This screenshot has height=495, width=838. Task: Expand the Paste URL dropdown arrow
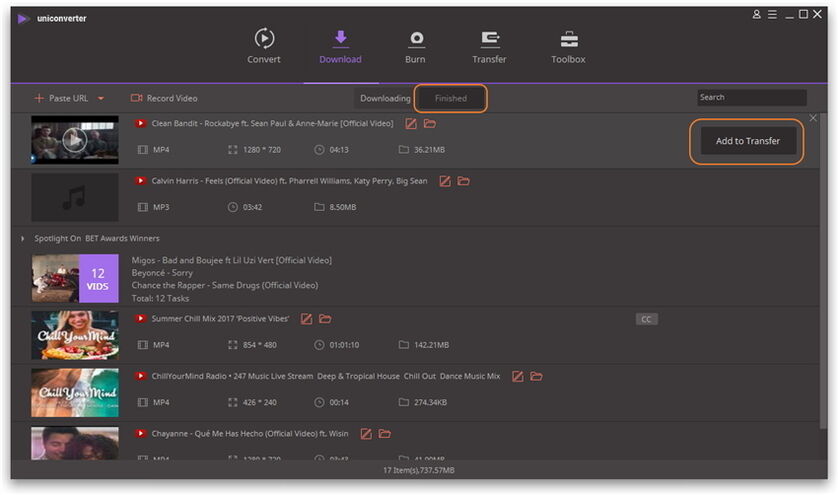100,99
